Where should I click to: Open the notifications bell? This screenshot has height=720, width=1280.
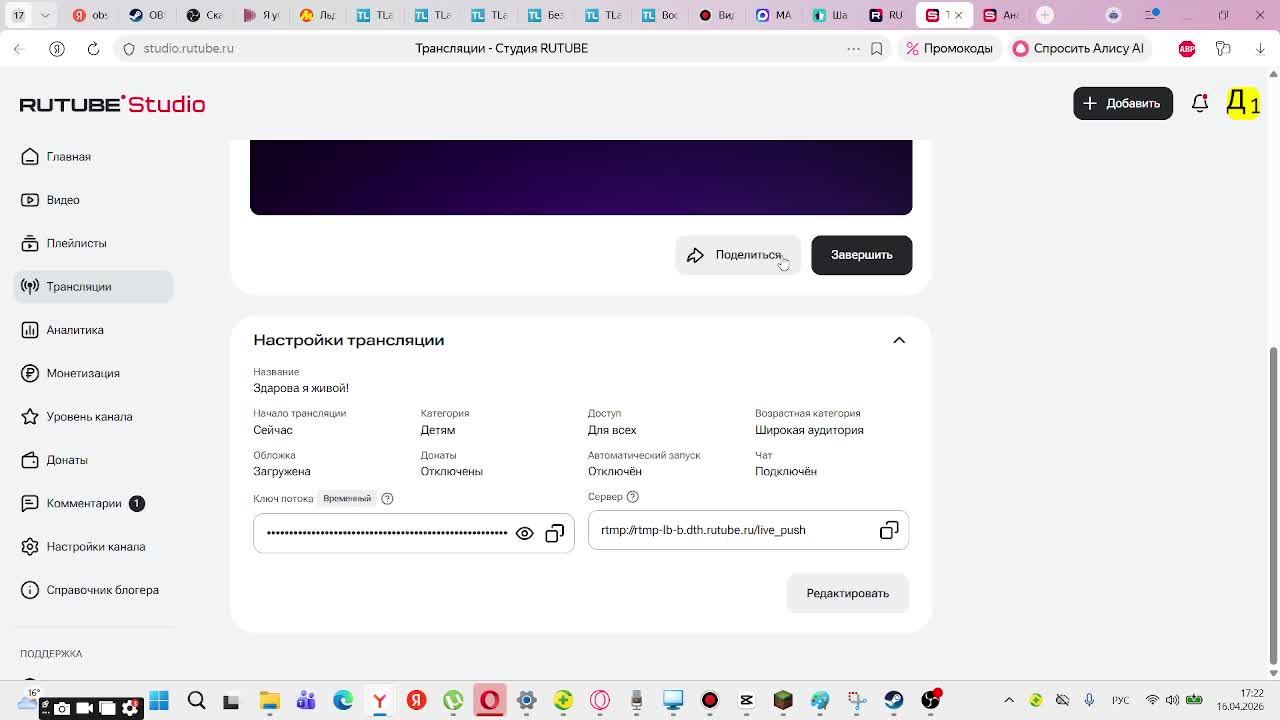tap(1200, 103)
